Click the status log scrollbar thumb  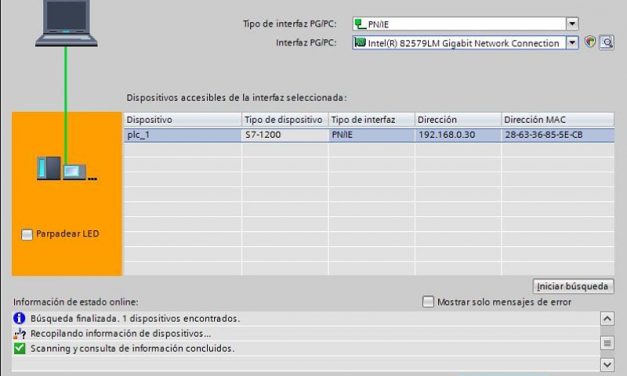[607, 343]
